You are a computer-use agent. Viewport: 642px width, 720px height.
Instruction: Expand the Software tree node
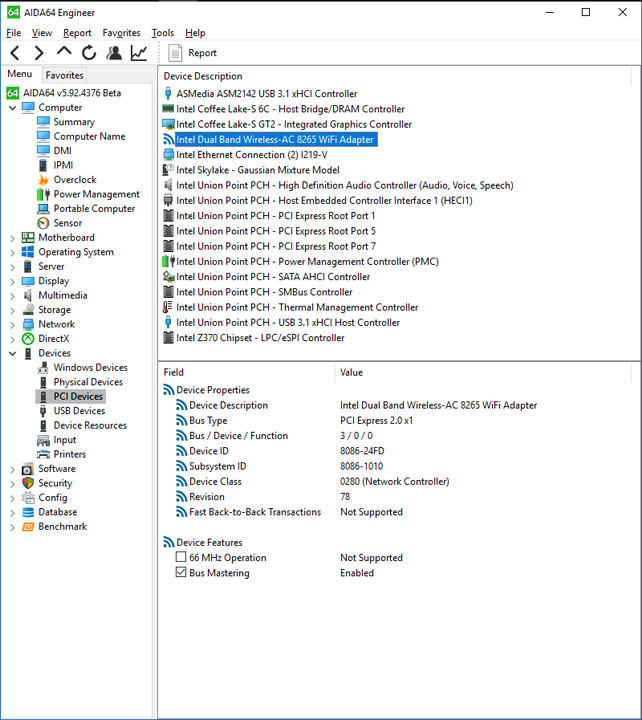12,469
